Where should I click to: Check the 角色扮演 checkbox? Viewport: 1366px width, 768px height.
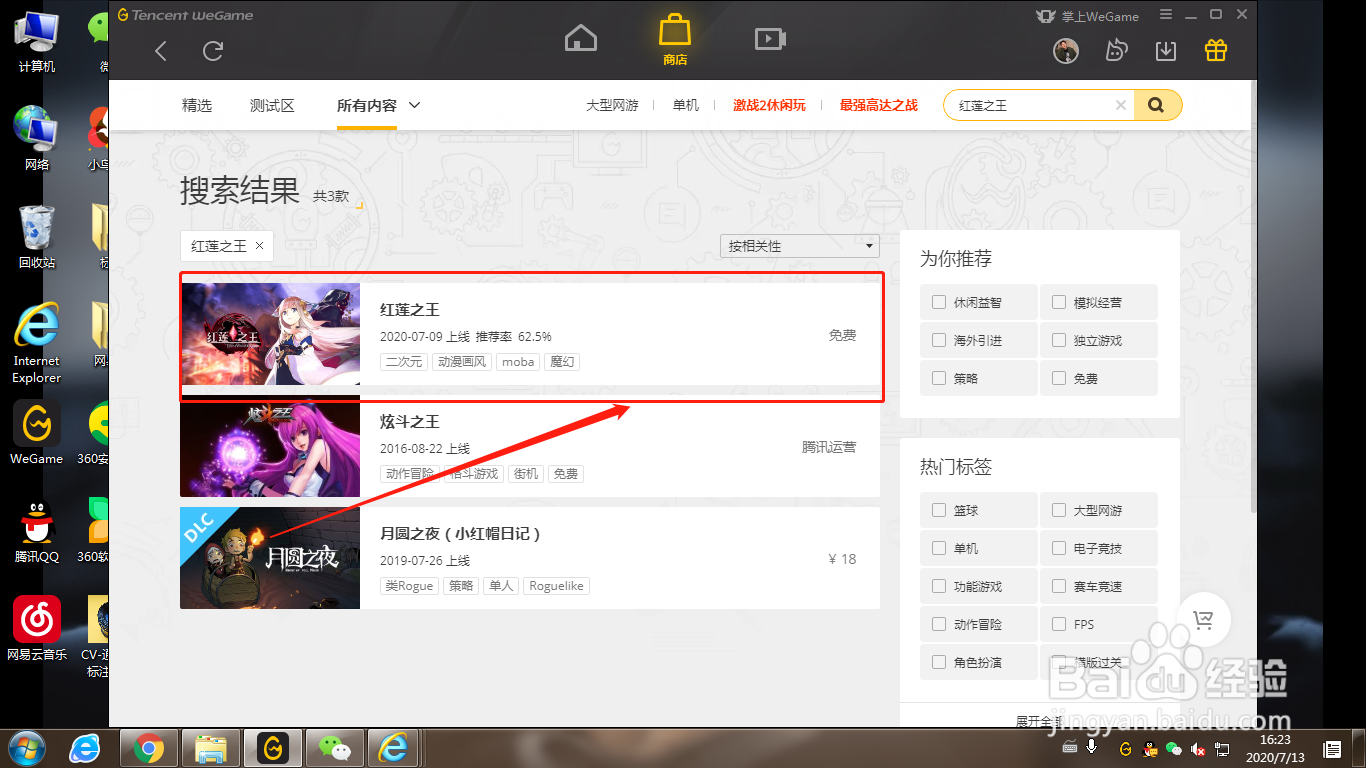[938, 662]
